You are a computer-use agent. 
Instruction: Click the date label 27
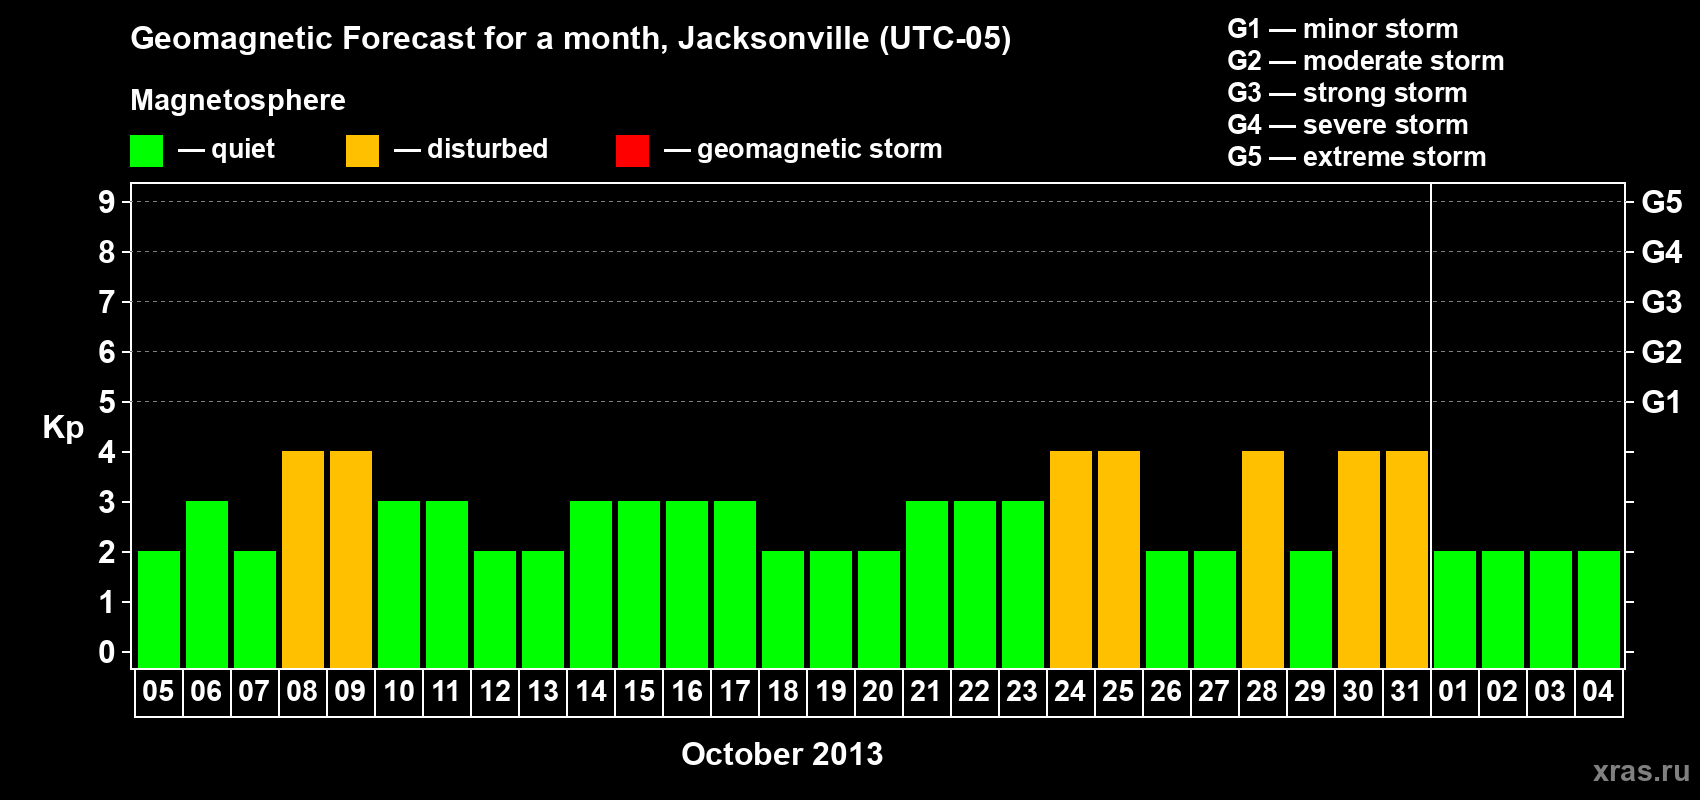(x=1214, y=692)
